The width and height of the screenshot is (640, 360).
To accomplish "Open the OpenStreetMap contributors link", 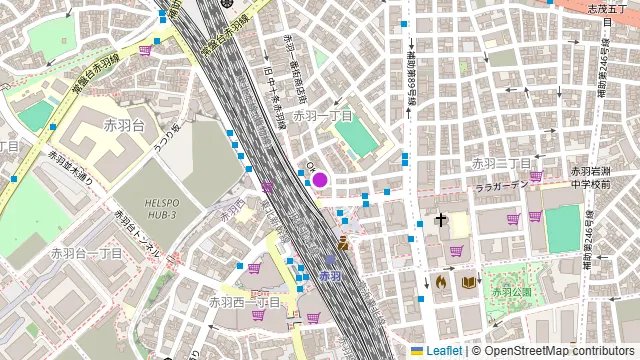I will tap(559, 351).
